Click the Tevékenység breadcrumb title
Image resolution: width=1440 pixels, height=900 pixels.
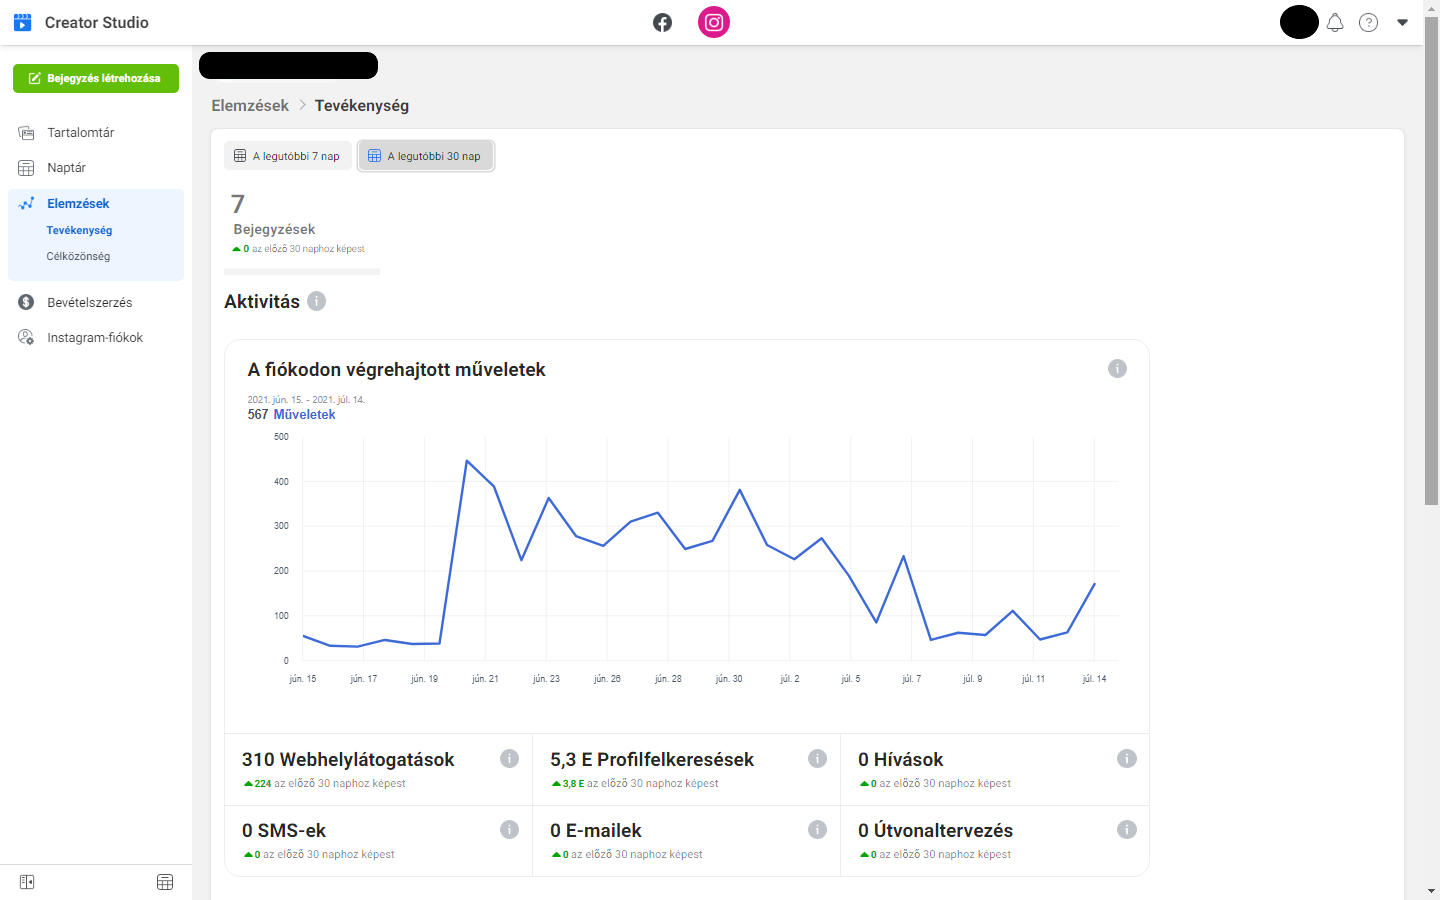(362, 105)
